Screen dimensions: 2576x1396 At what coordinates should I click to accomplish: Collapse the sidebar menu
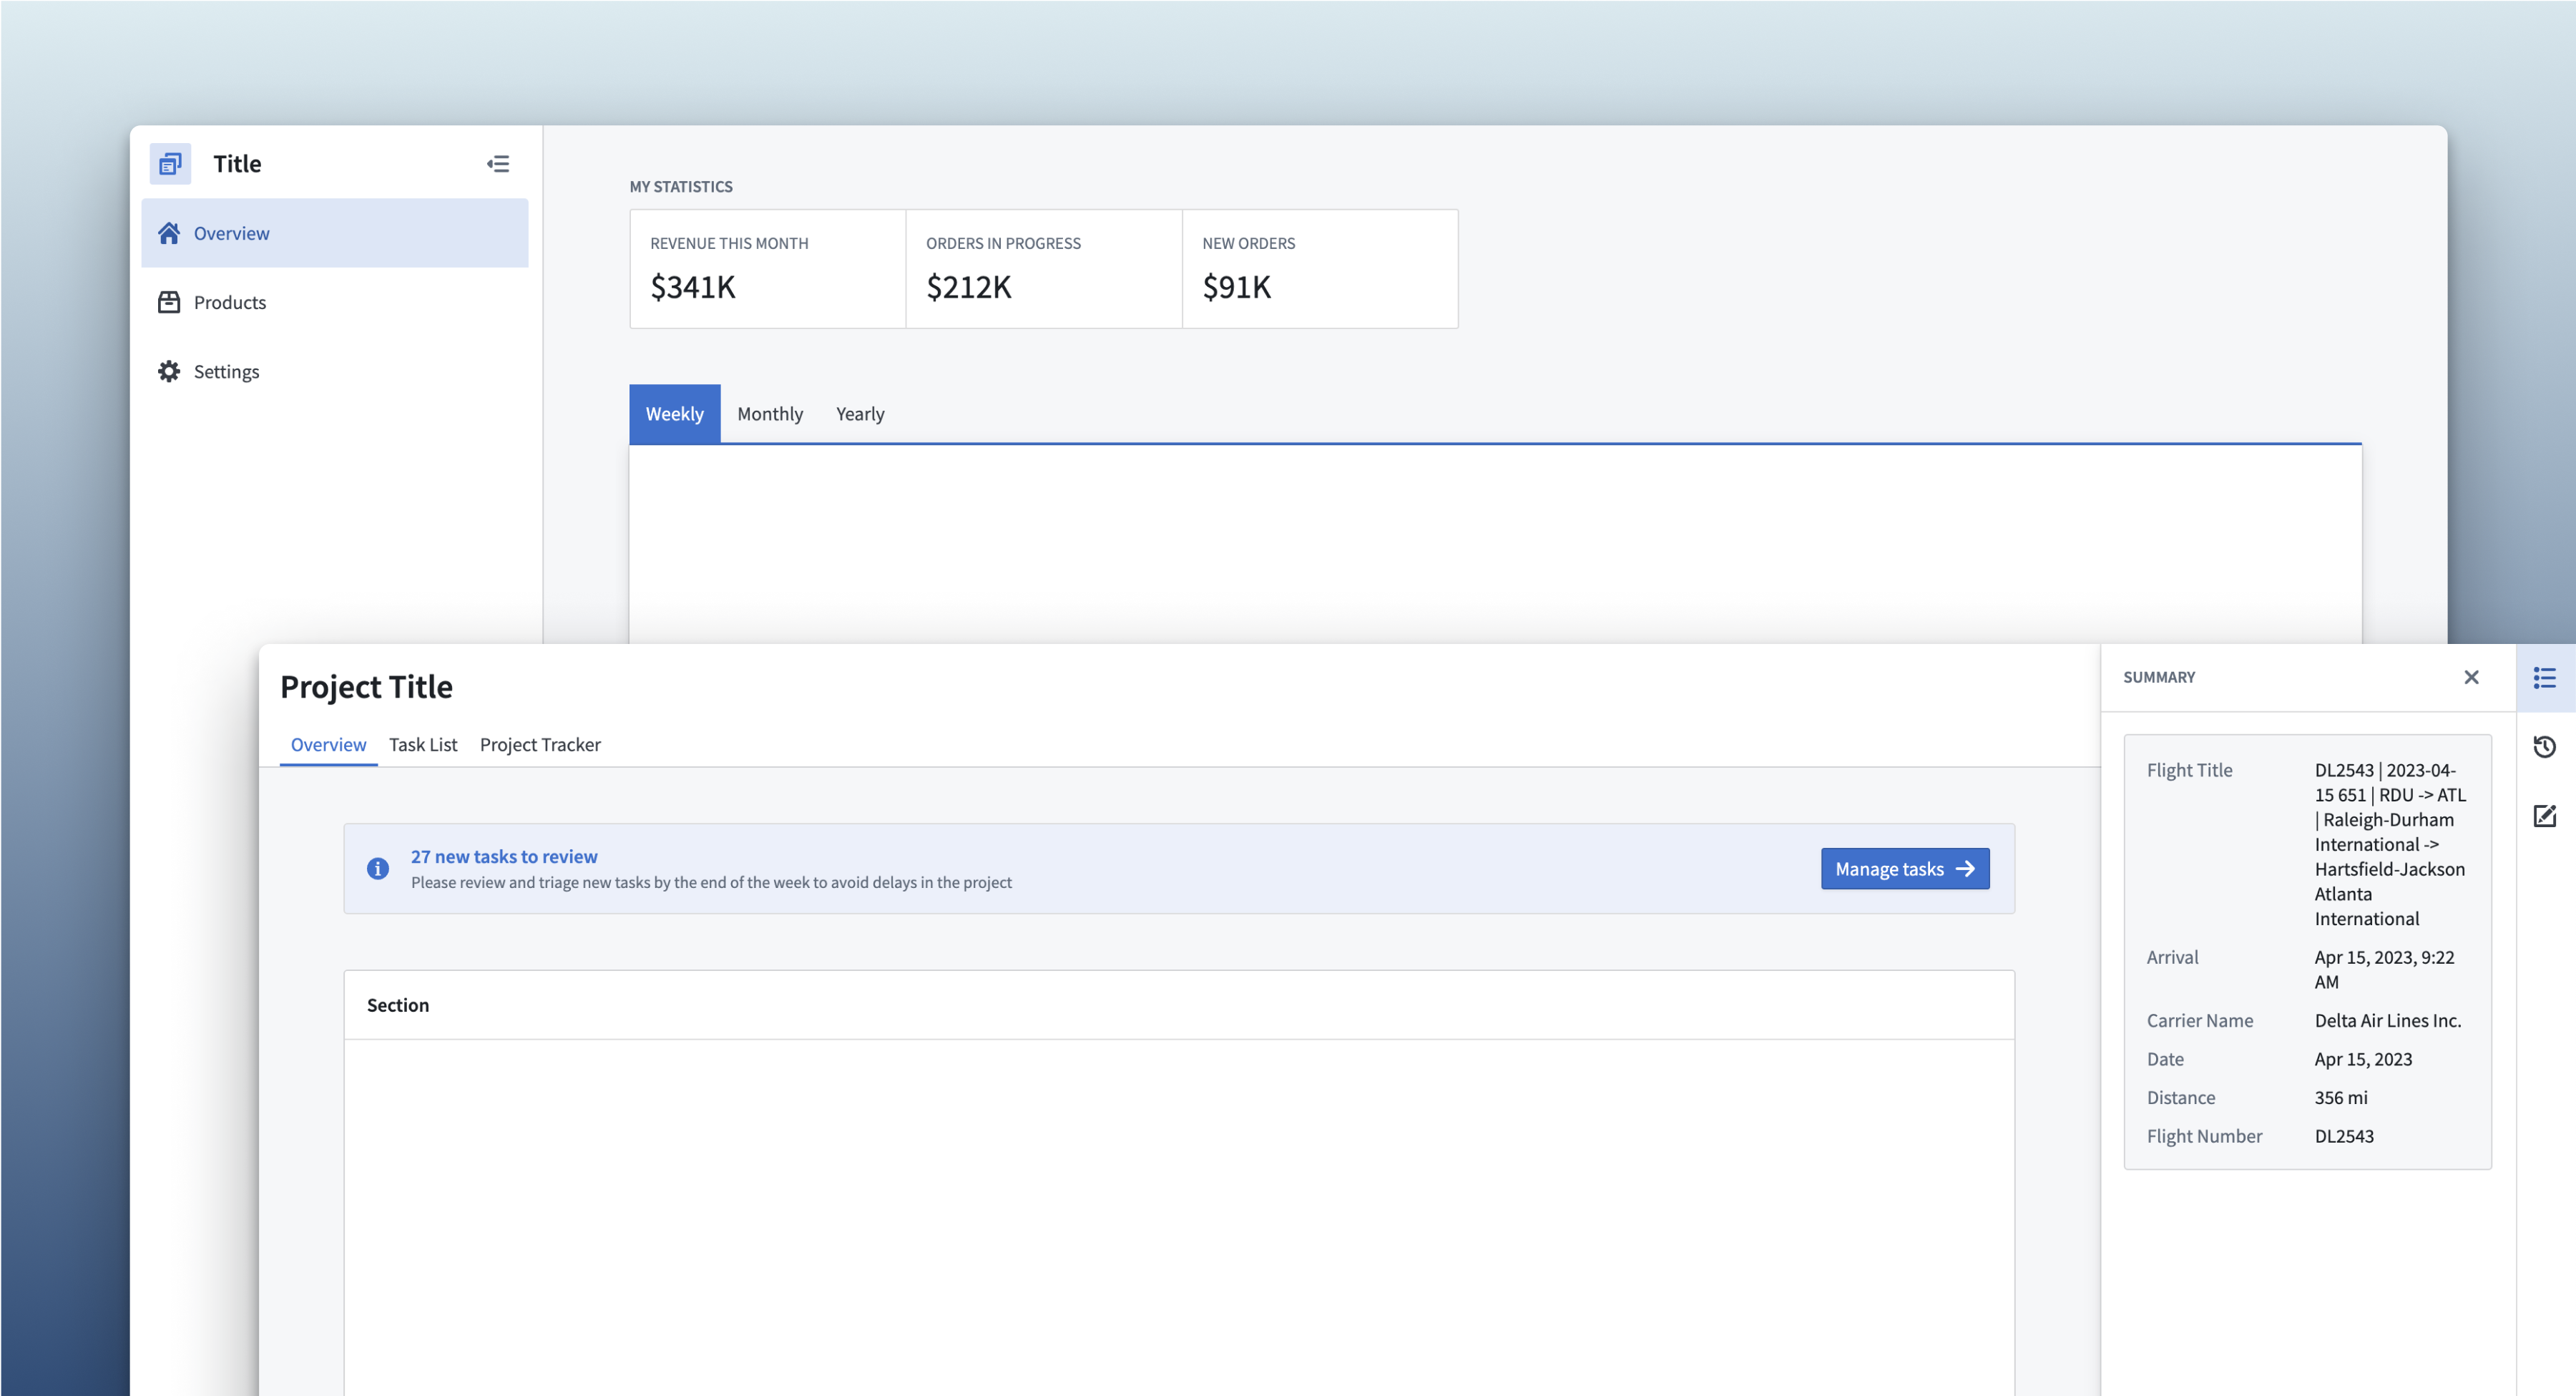(498, 164)
